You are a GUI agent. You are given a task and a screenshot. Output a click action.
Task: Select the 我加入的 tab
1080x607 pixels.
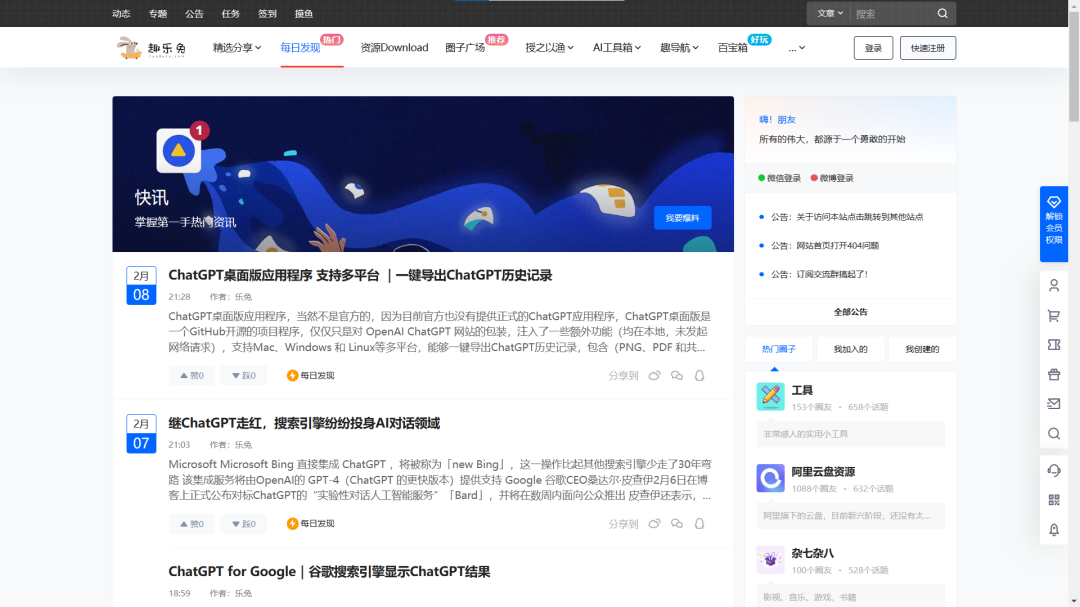(x=851, y=349)
